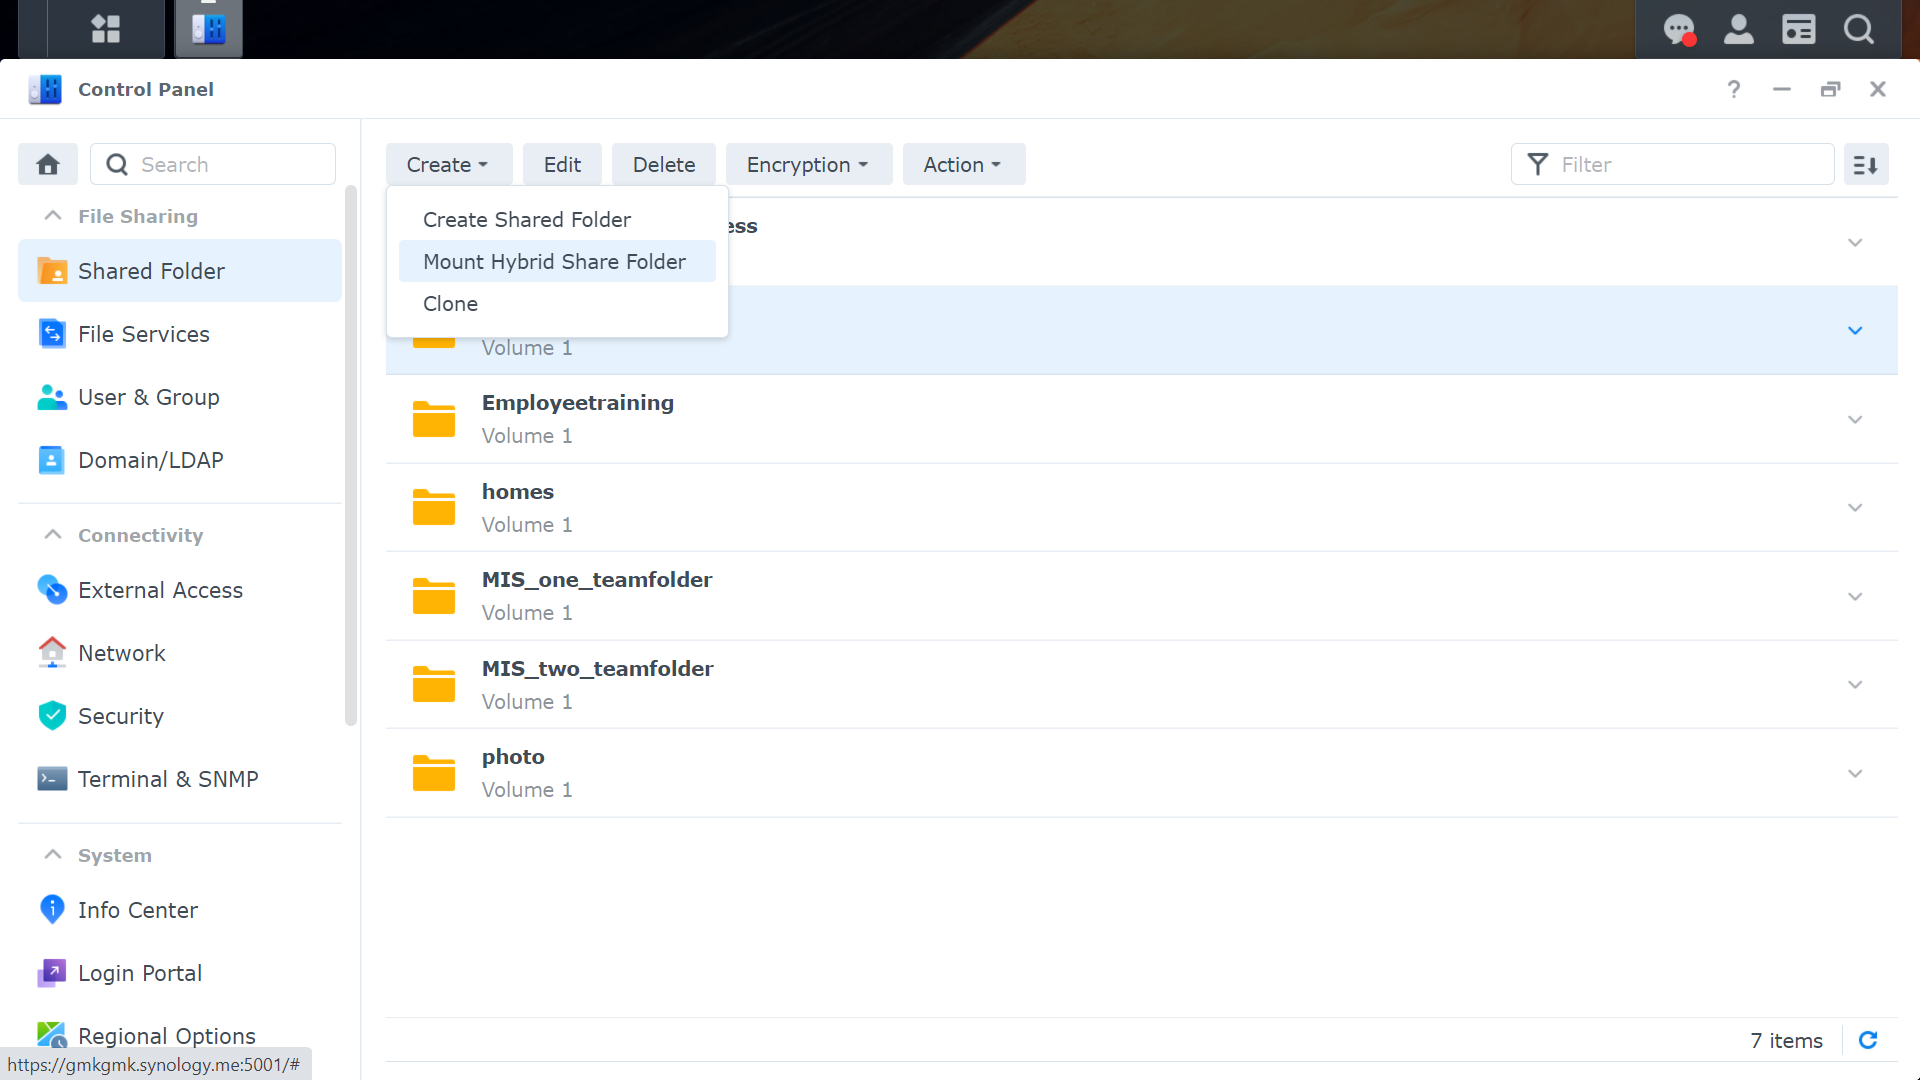Click the Delete button
This screenshot has height=1080, width=1920.
point(663,165)
